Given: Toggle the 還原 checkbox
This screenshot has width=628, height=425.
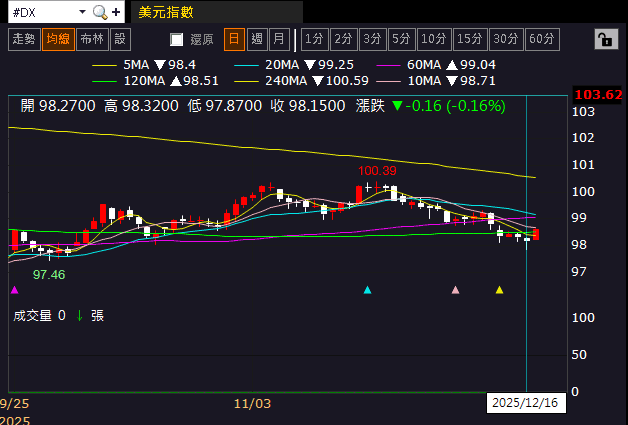Looking at the screenshot, I should (177, 40).
